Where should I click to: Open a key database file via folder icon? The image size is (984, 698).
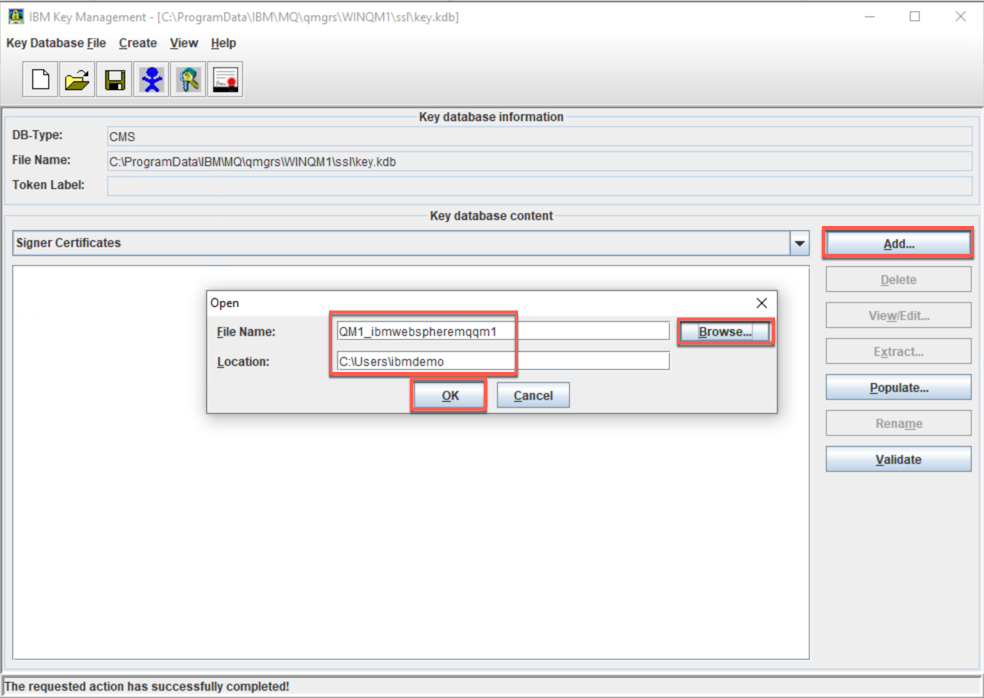[x=77, y=80]
